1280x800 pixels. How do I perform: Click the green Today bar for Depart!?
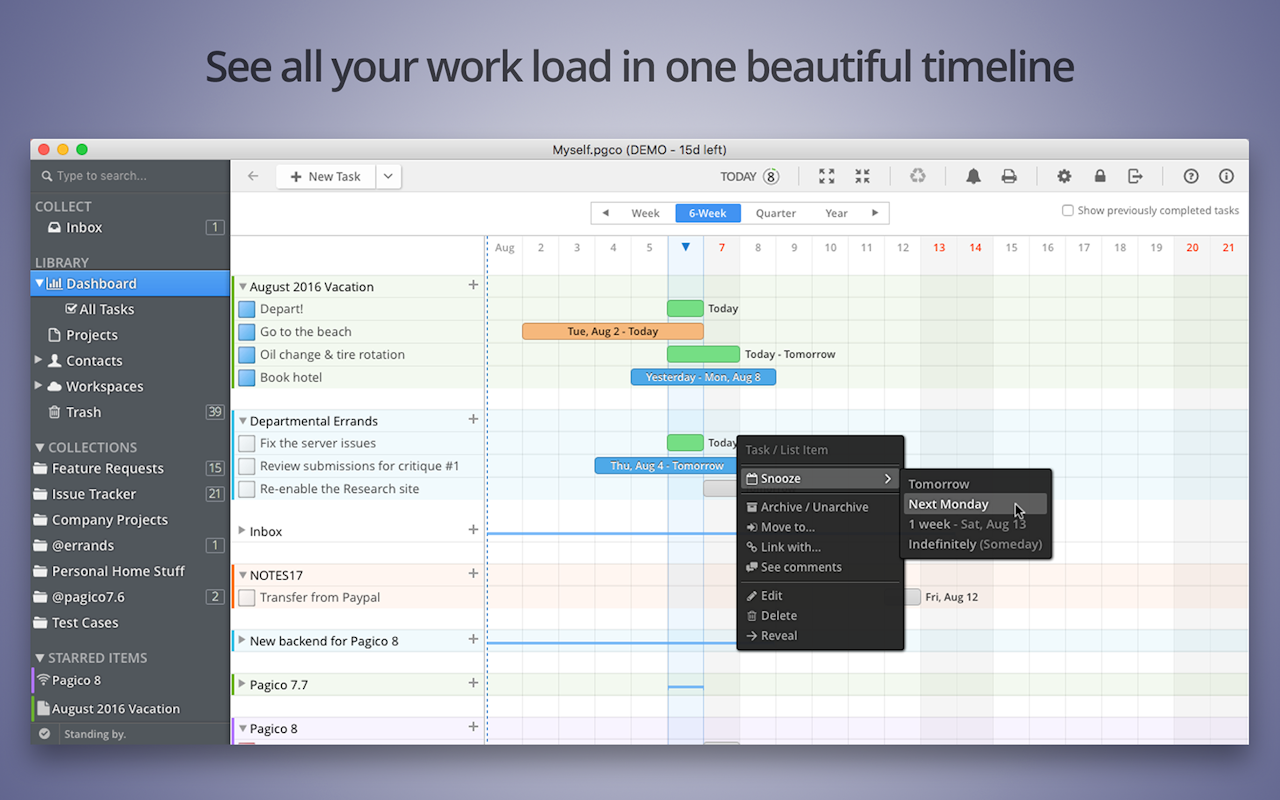685,308
